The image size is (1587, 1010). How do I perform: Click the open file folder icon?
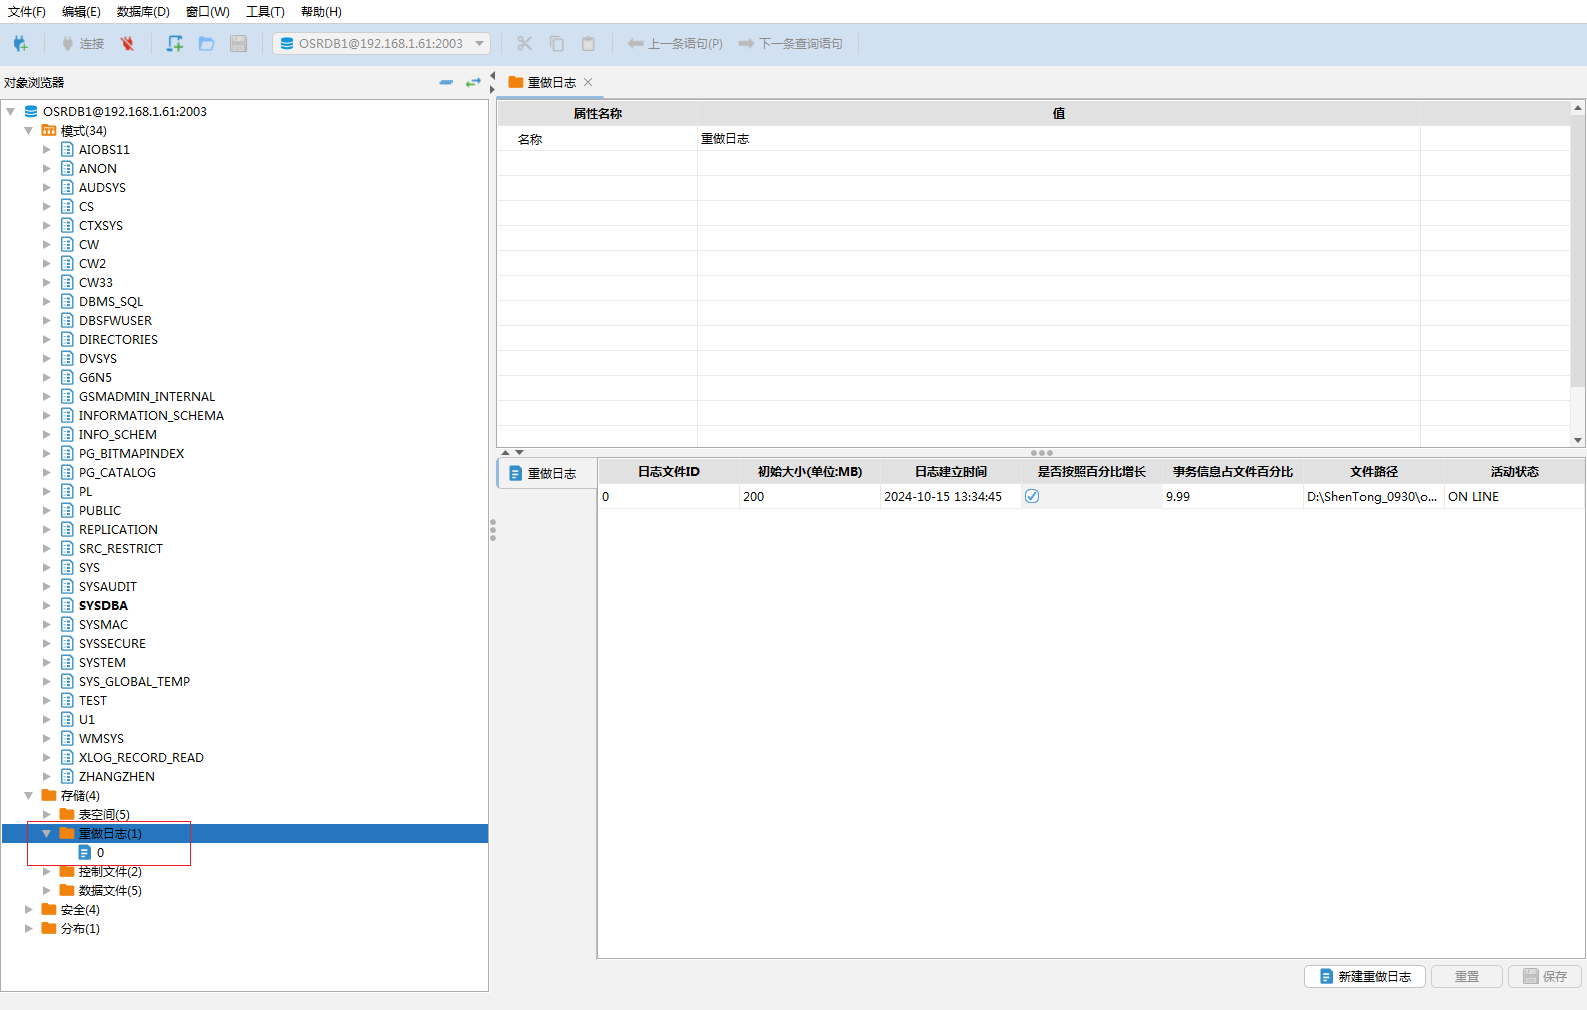207,44
